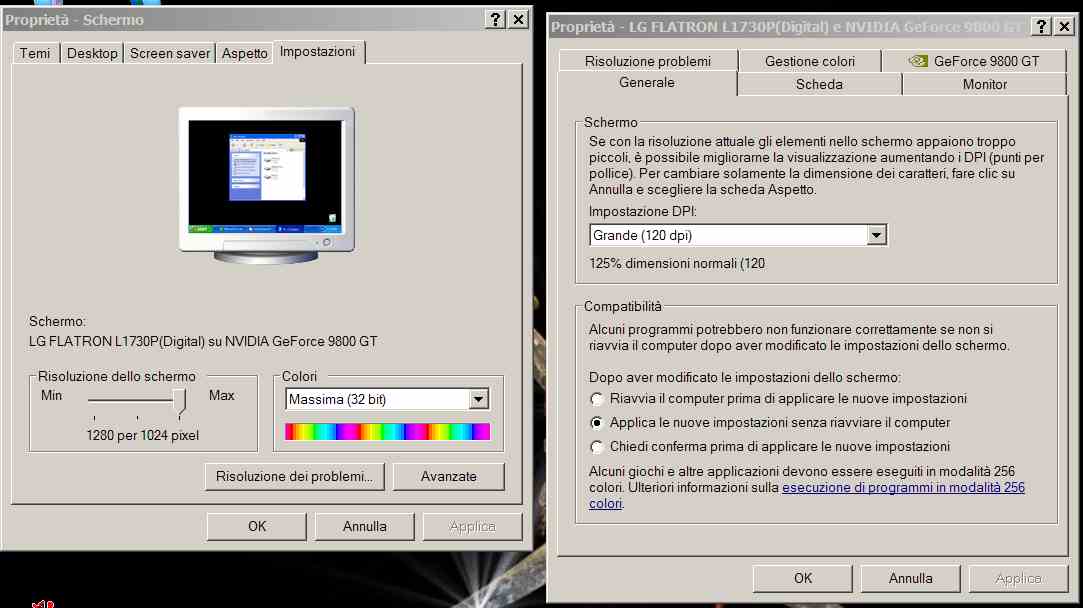Select Riavvia il computer prima di applicare
1083x608 pixels.
[x=778, y=399]
